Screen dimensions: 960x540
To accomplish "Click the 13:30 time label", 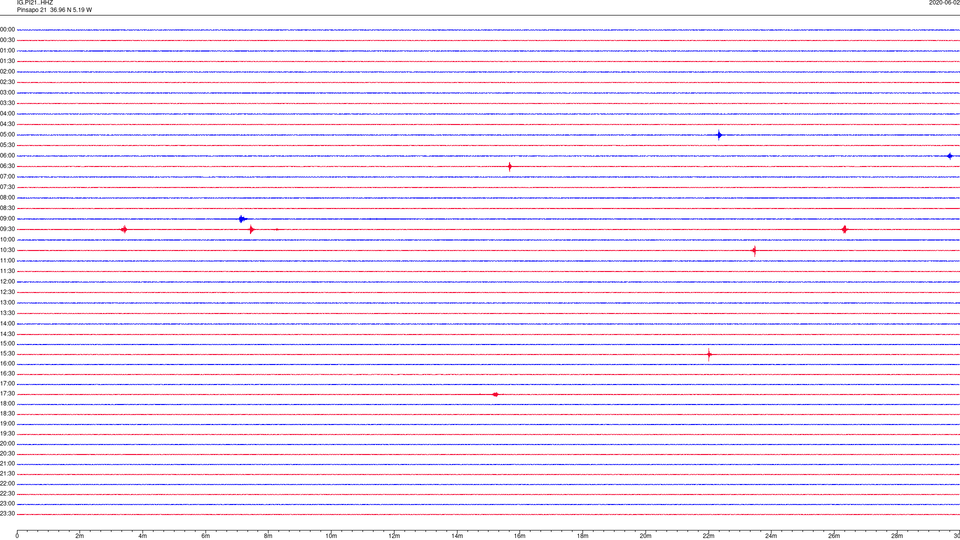I will click(x=7, y=313).
